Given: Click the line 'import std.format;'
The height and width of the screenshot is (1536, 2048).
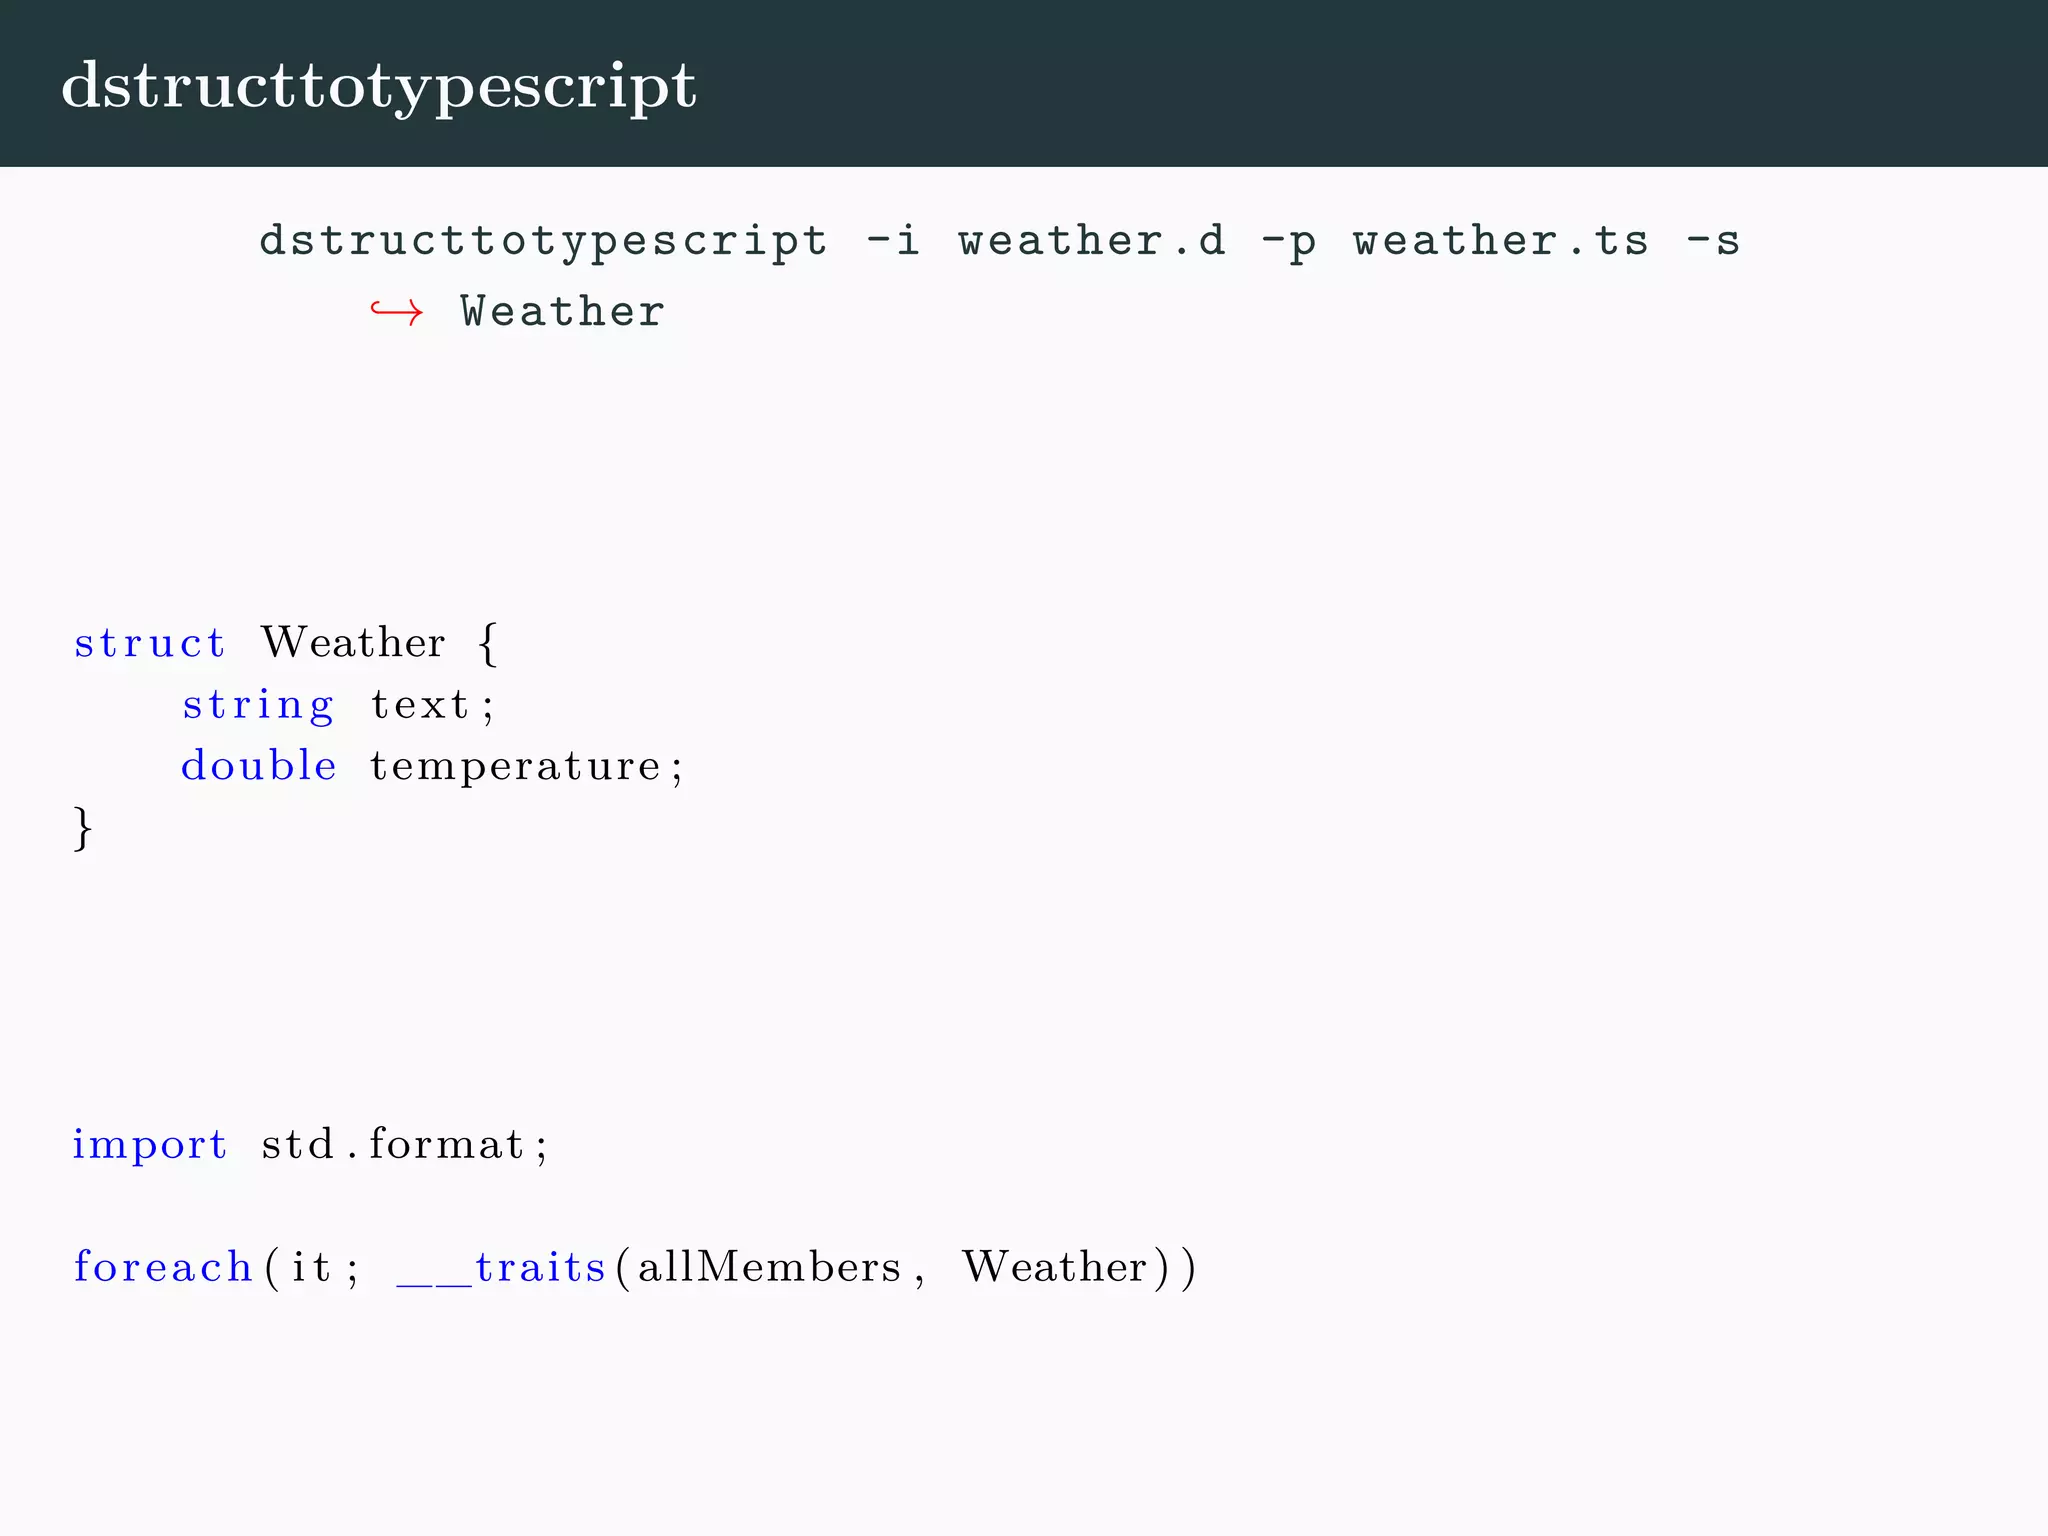Looking at the screenshot, I should click(310, 1146).
